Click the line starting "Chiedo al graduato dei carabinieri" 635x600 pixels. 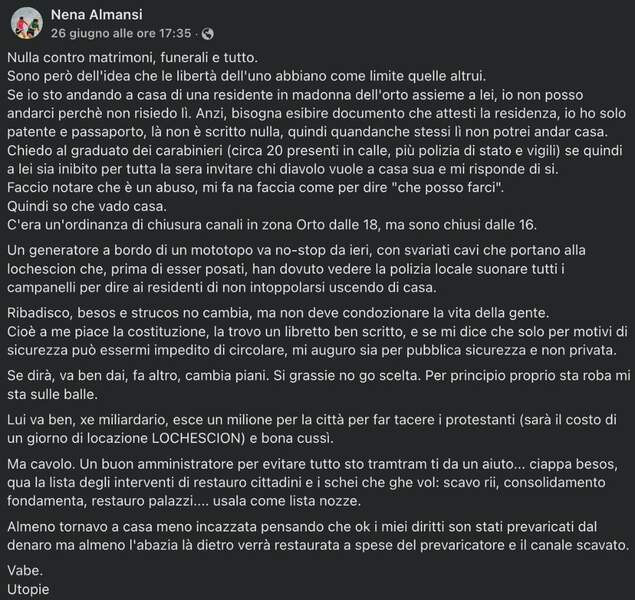pos(300,150)
